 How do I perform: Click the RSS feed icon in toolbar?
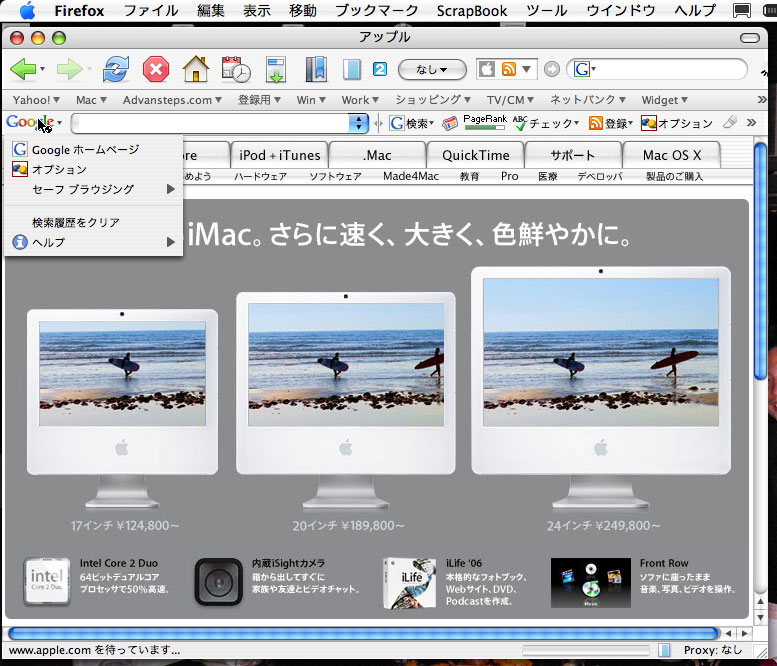tap(509, 70)
